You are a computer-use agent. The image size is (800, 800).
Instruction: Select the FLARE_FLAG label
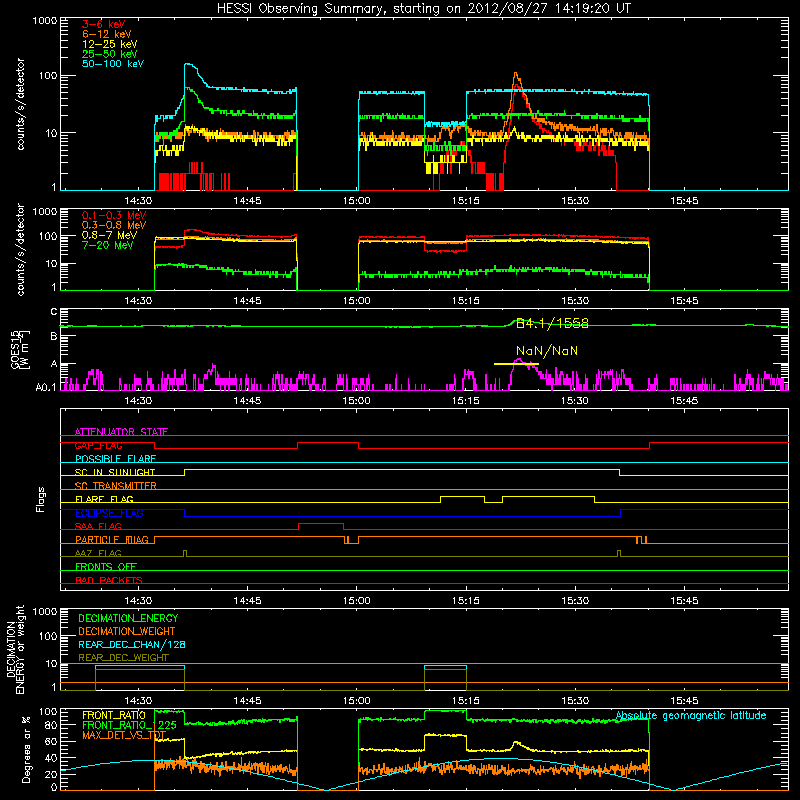[x=104, y=499]
